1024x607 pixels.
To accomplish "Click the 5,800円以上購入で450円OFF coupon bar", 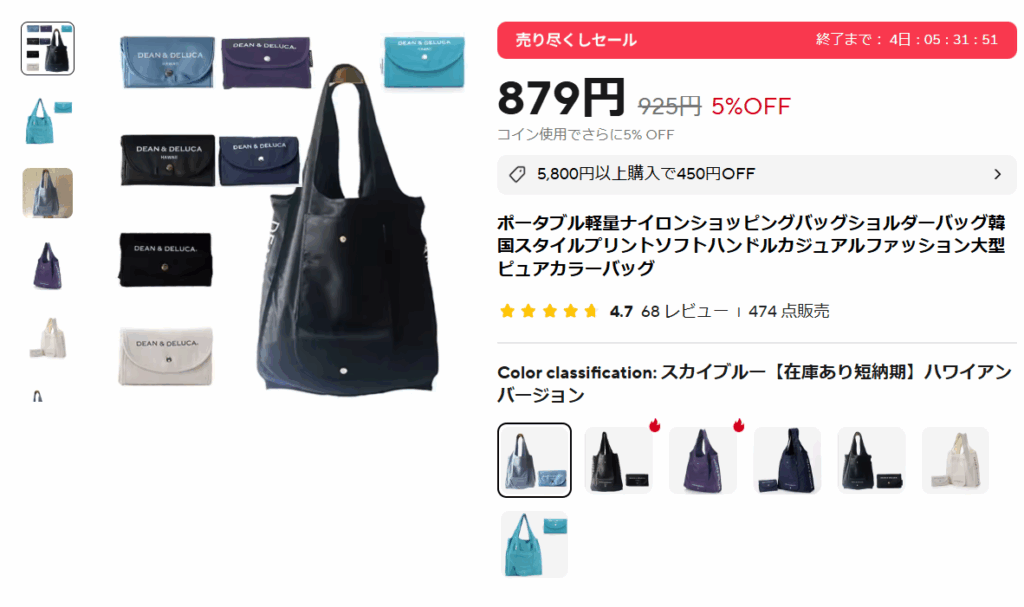I will 757,174.
